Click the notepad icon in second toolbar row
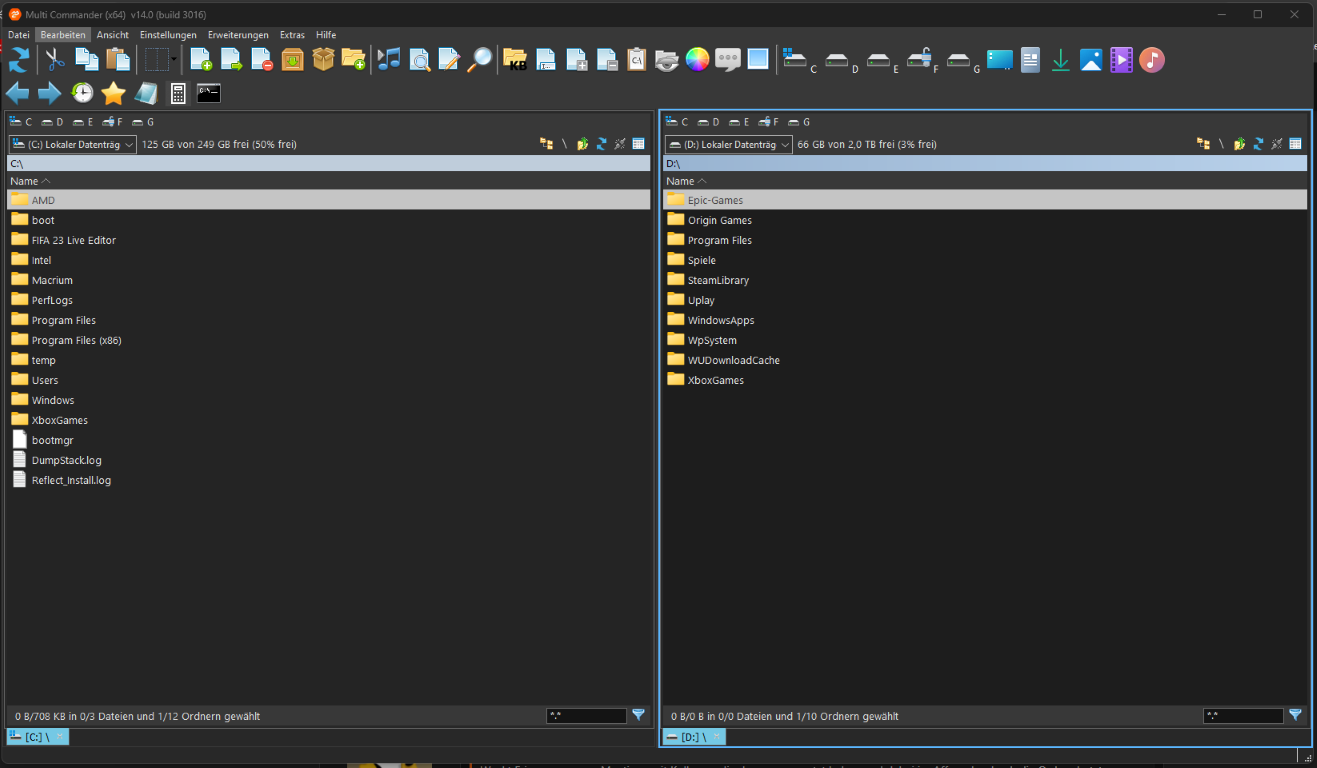The width and height of the screenshot is (1317, 768). tap(146, 94)
